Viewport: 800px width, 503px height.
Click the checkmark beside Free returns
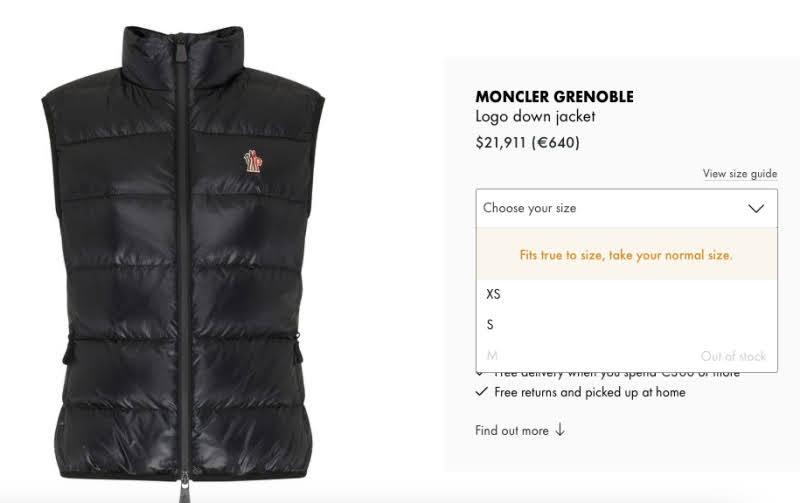481,392
